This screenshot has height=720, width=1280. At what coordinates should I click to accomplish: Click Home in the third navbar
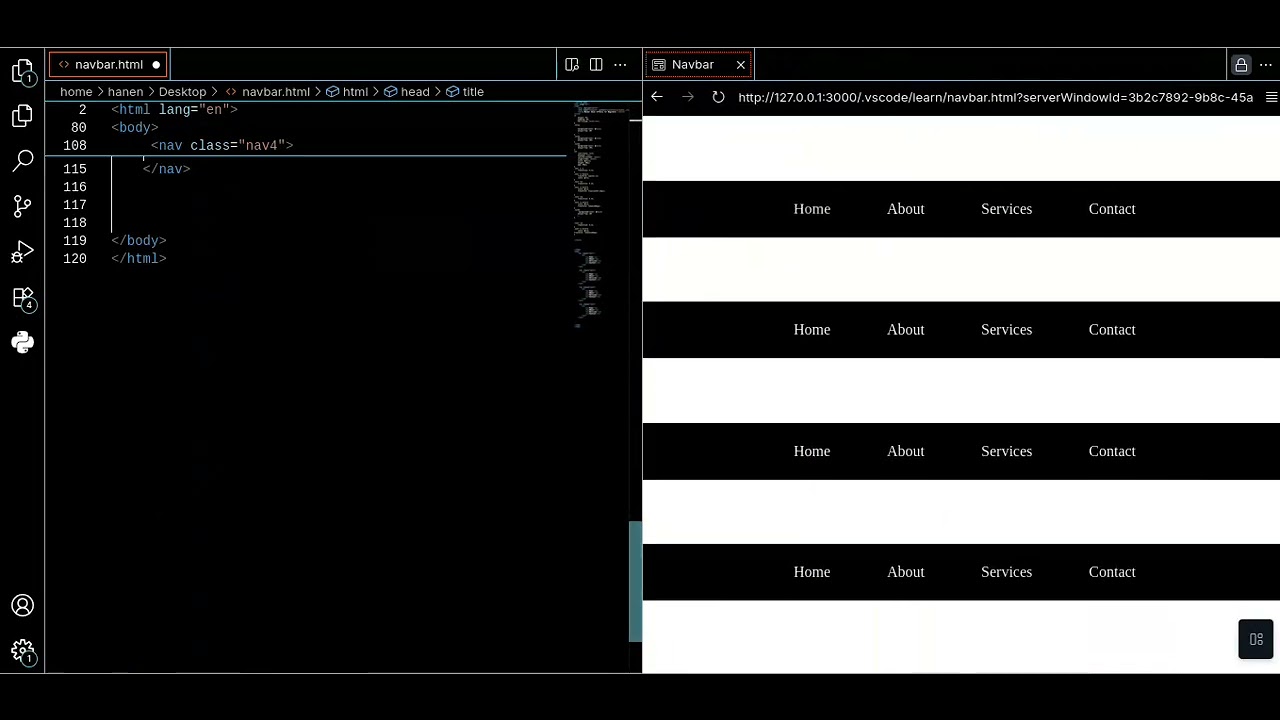812,452
